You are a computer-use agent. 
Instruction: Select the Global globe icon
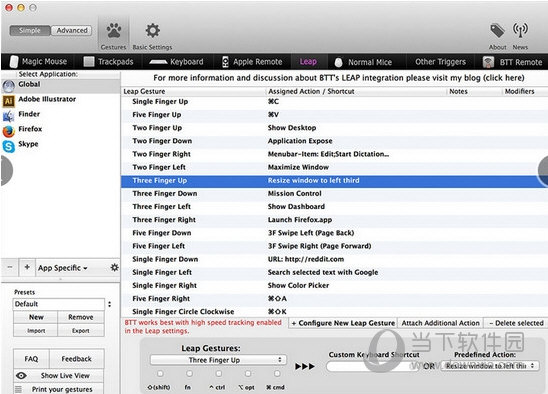tap(9, 86)
